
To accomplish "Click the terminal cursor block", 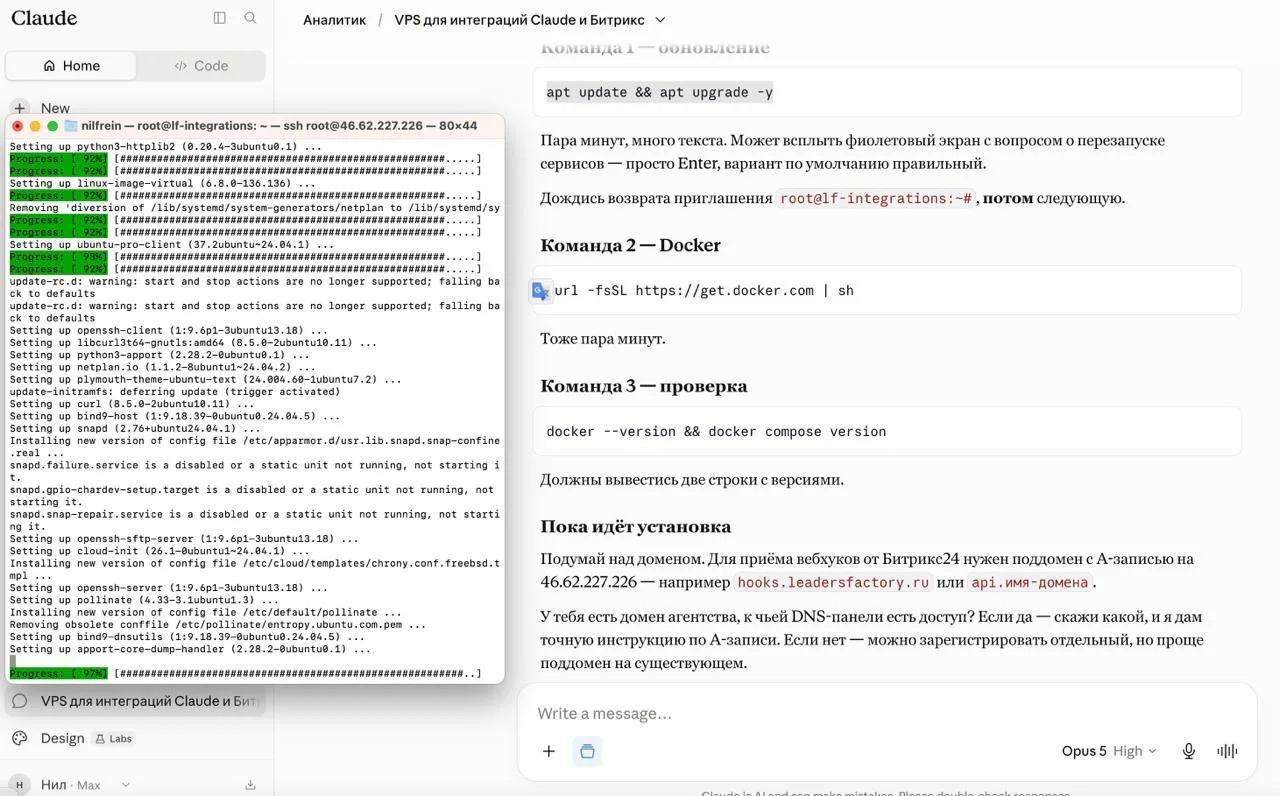I will pyautogui.click(x=13, y=661).
